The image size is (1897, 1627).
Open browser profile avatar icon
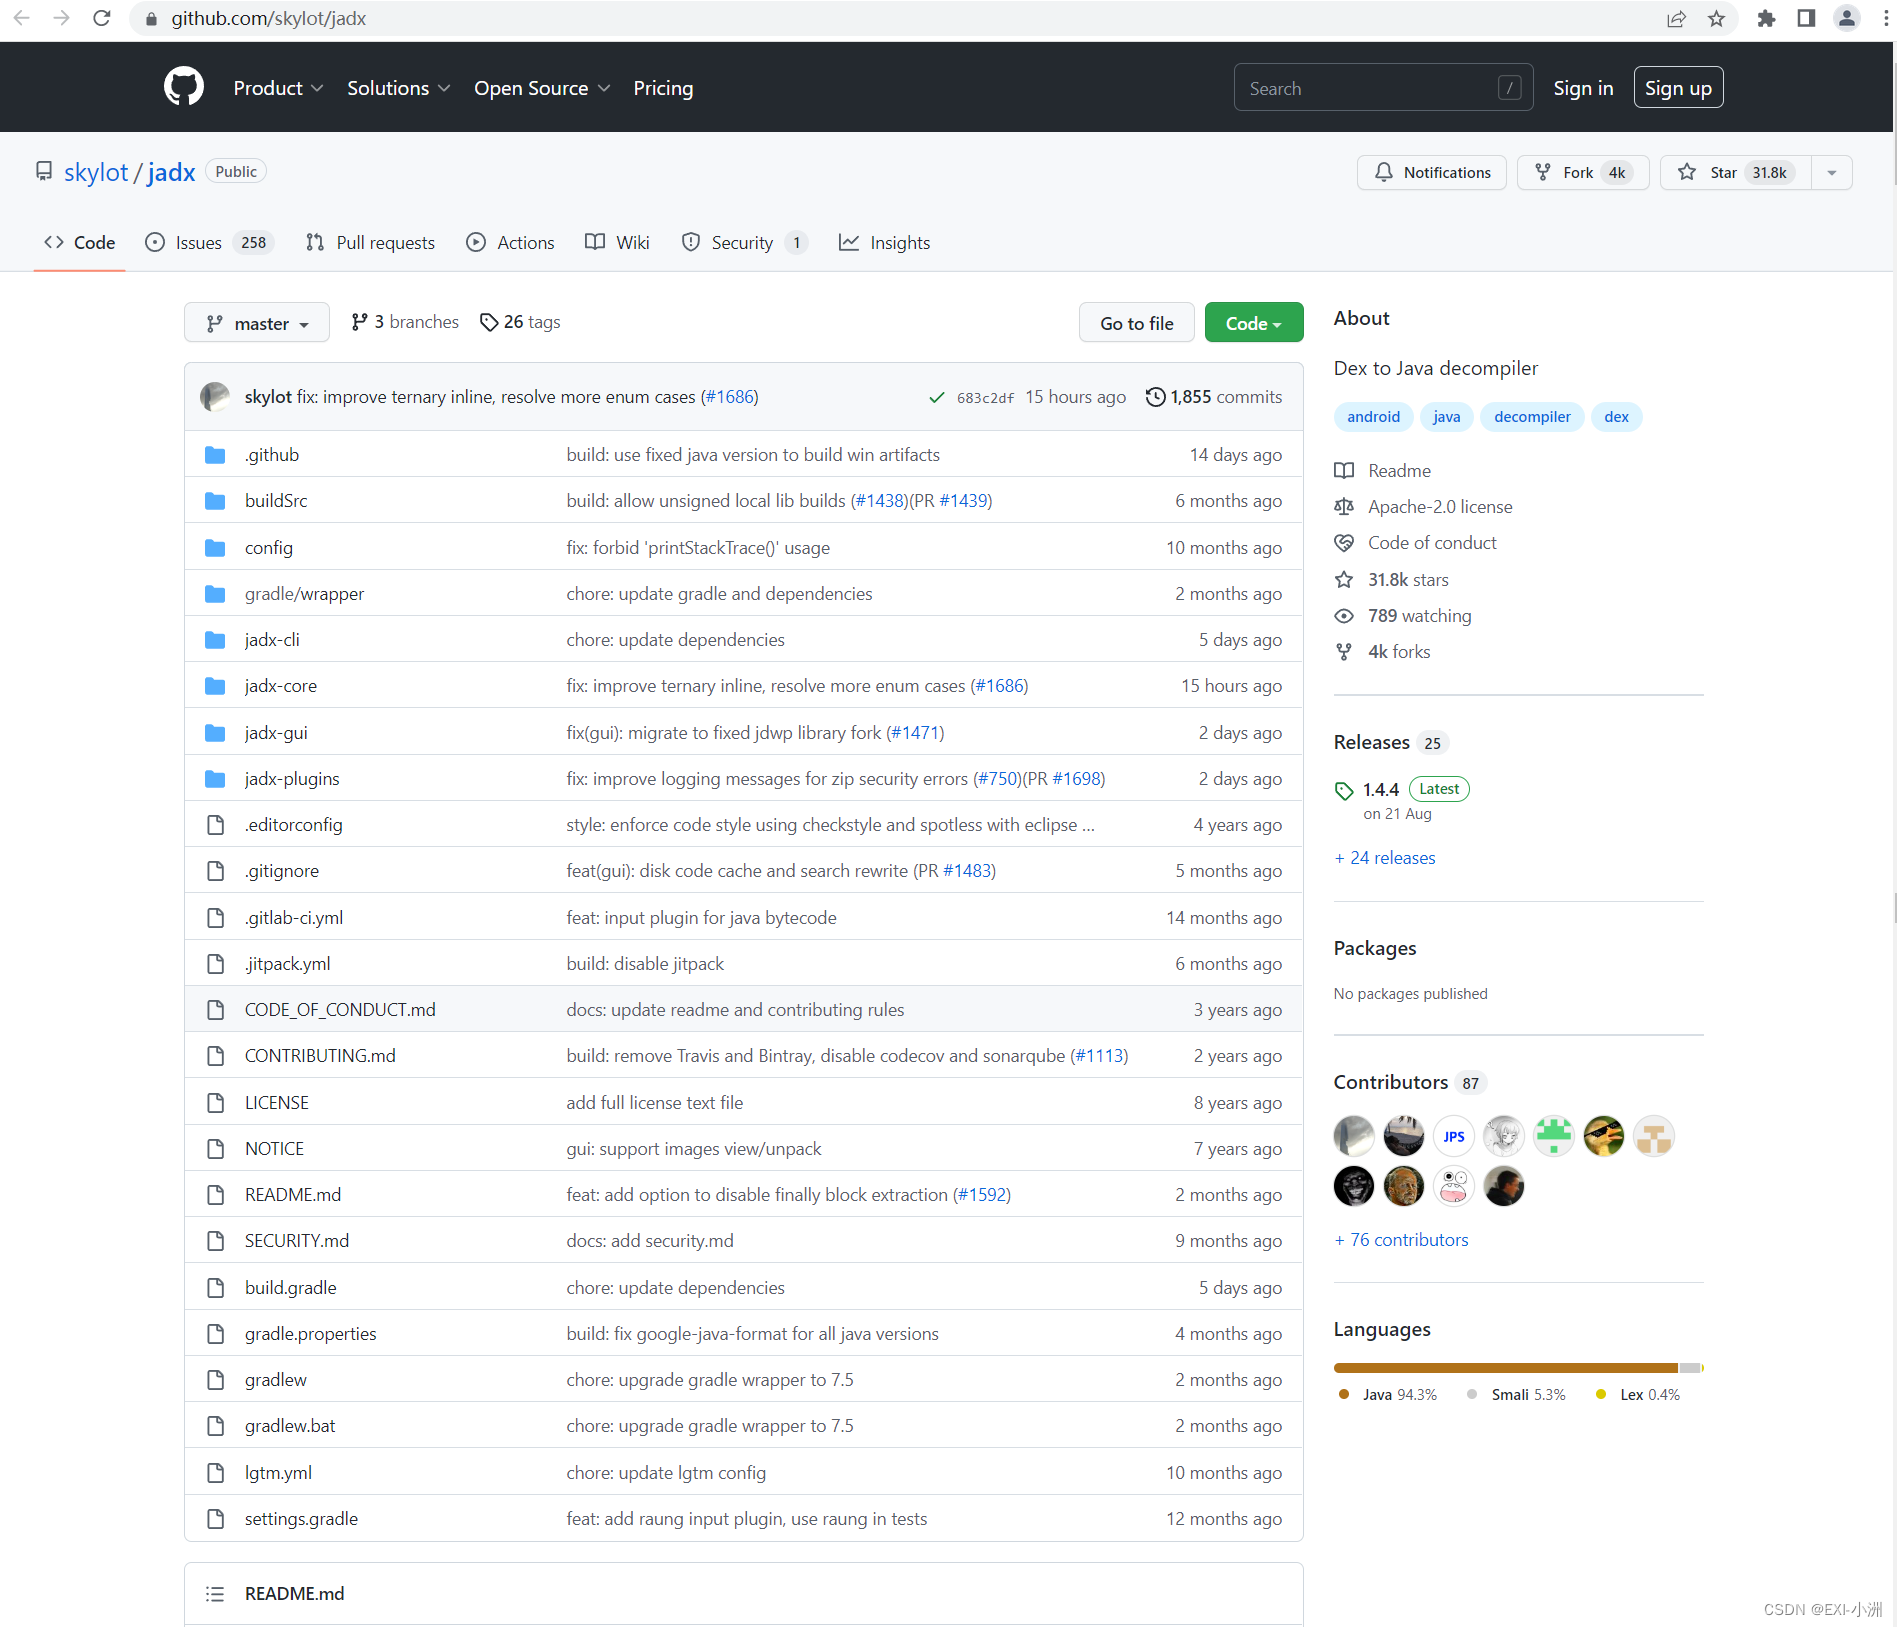pyautogui.click(x=1846, y=18)
